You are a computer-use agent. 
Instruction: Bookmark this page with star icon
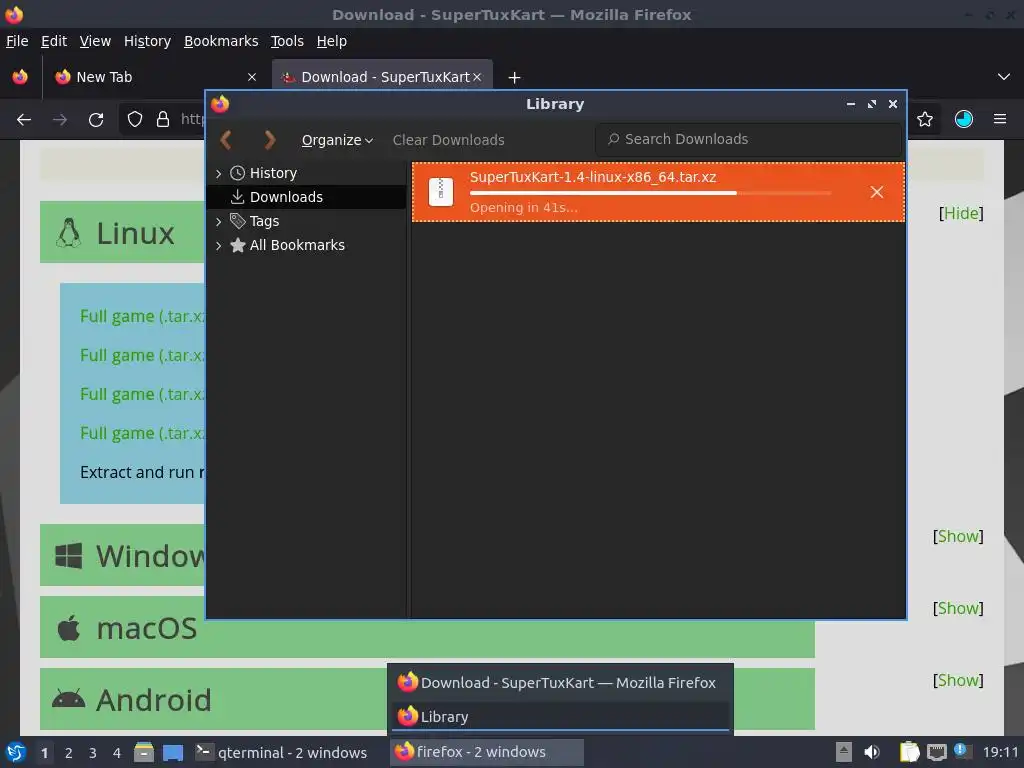925,120
